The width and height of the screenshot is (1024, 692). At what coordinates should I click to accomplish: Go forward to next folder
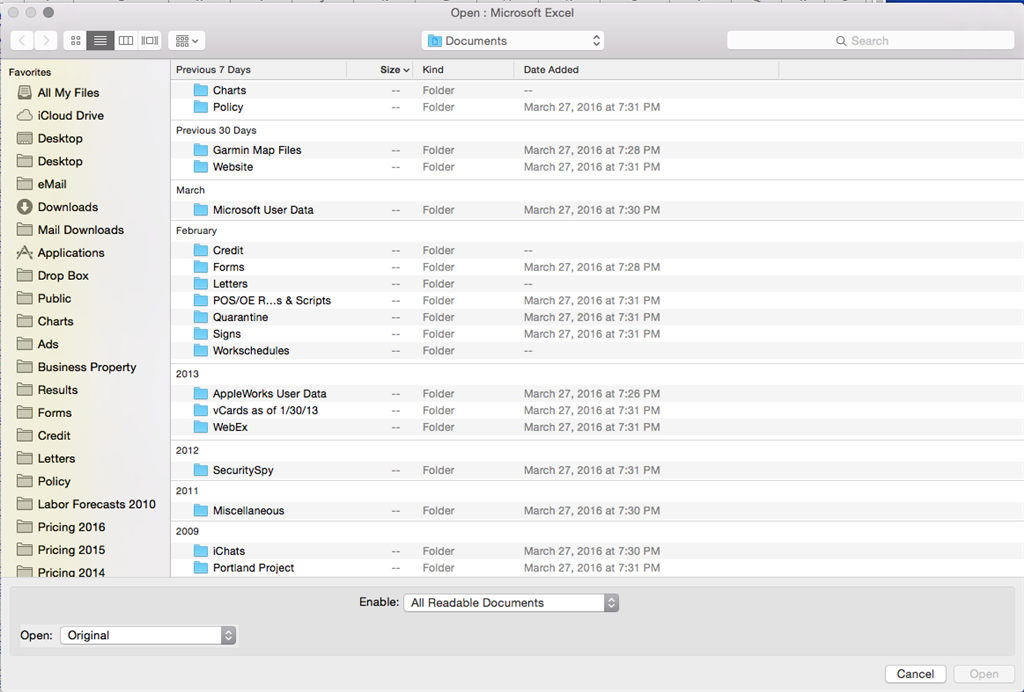46,40
